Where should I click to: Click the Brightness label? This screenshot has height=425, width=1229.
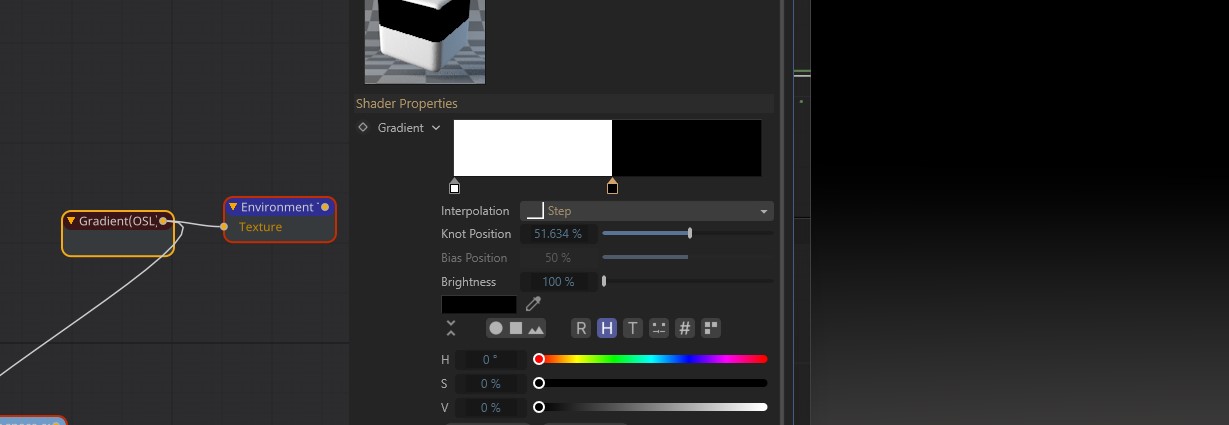pyautogui.click(x=469, y=282)
